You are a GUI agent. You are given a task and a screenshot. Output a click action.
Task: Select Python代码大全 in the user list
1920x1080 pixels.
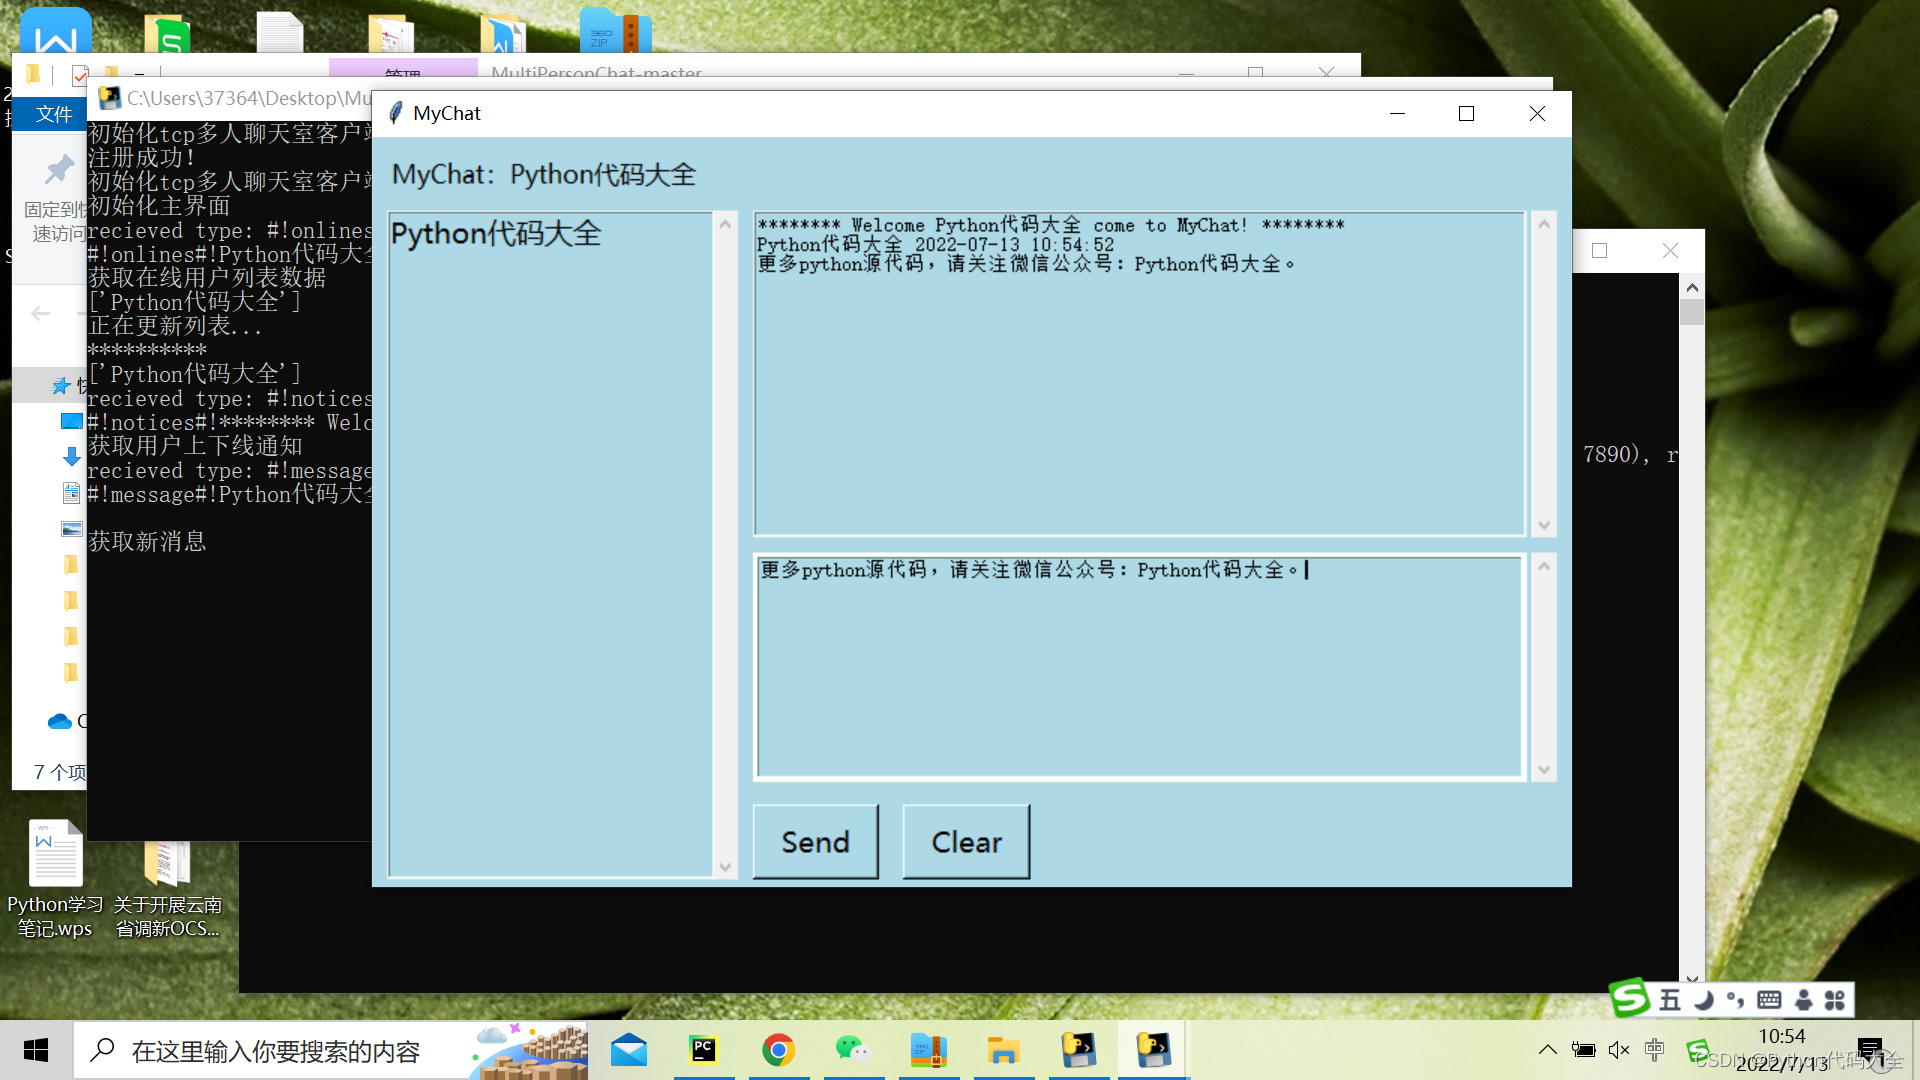[x=496, y=234]
